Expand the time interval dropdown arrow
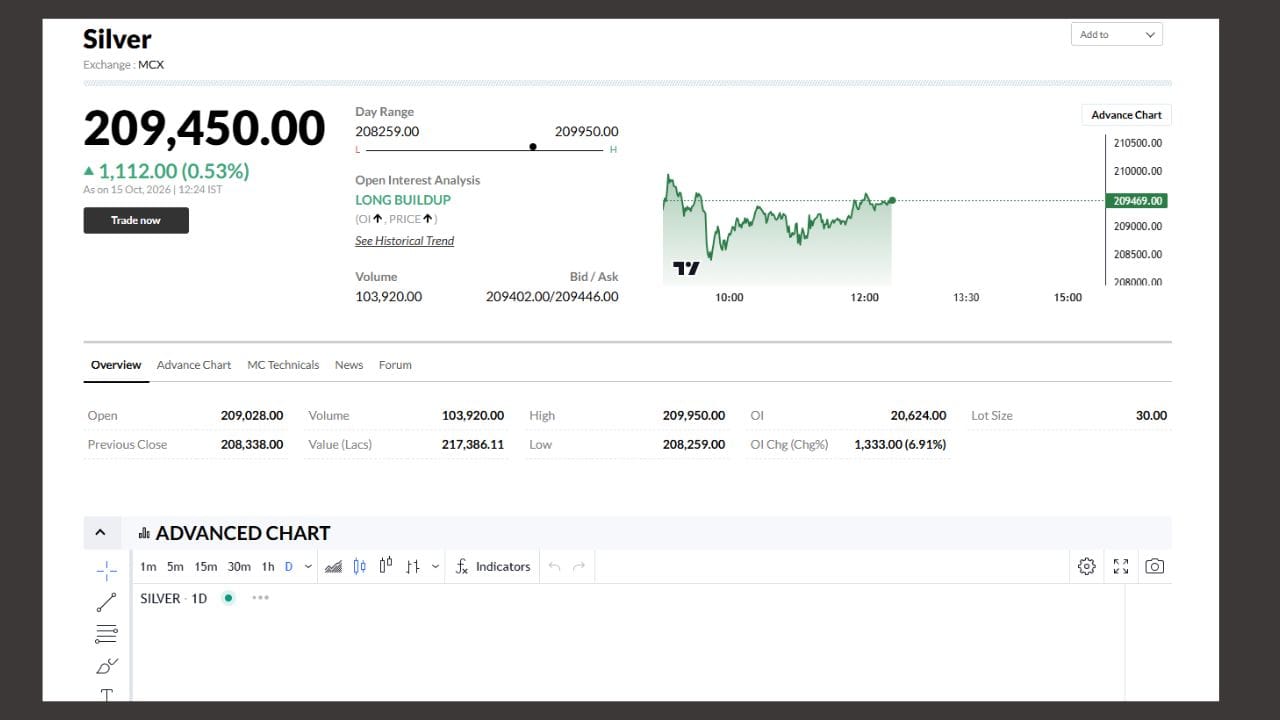 (308, 567)
